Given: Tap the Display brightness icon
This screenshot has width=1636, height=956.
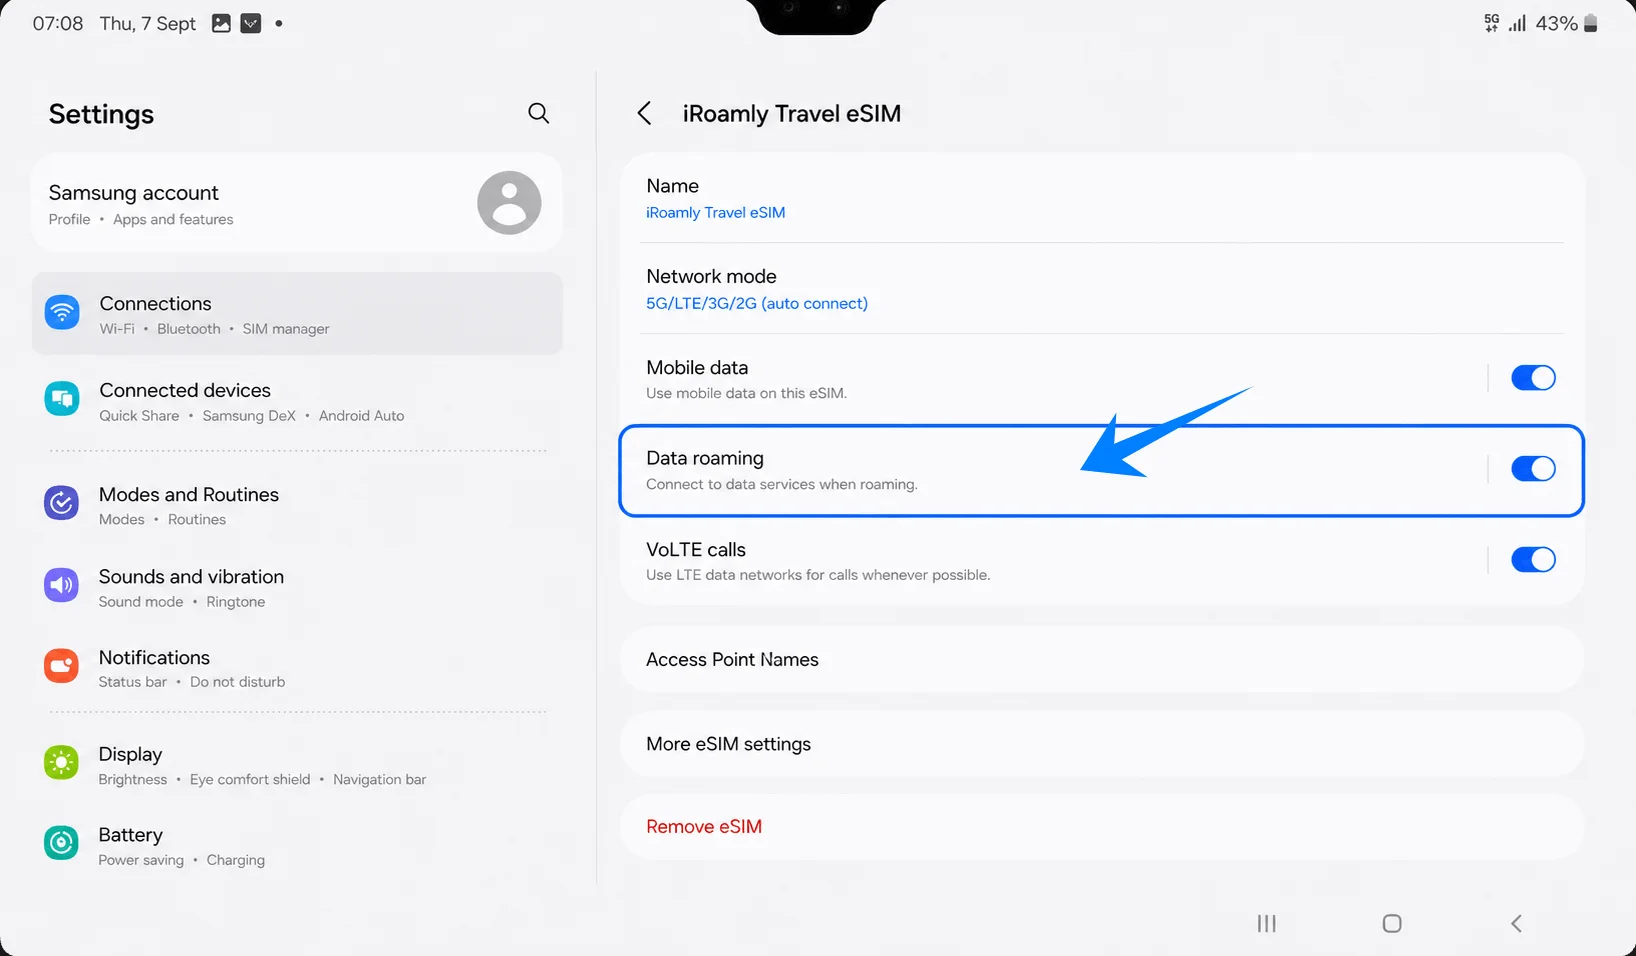Looking at the screenshot, I should 62,763.
